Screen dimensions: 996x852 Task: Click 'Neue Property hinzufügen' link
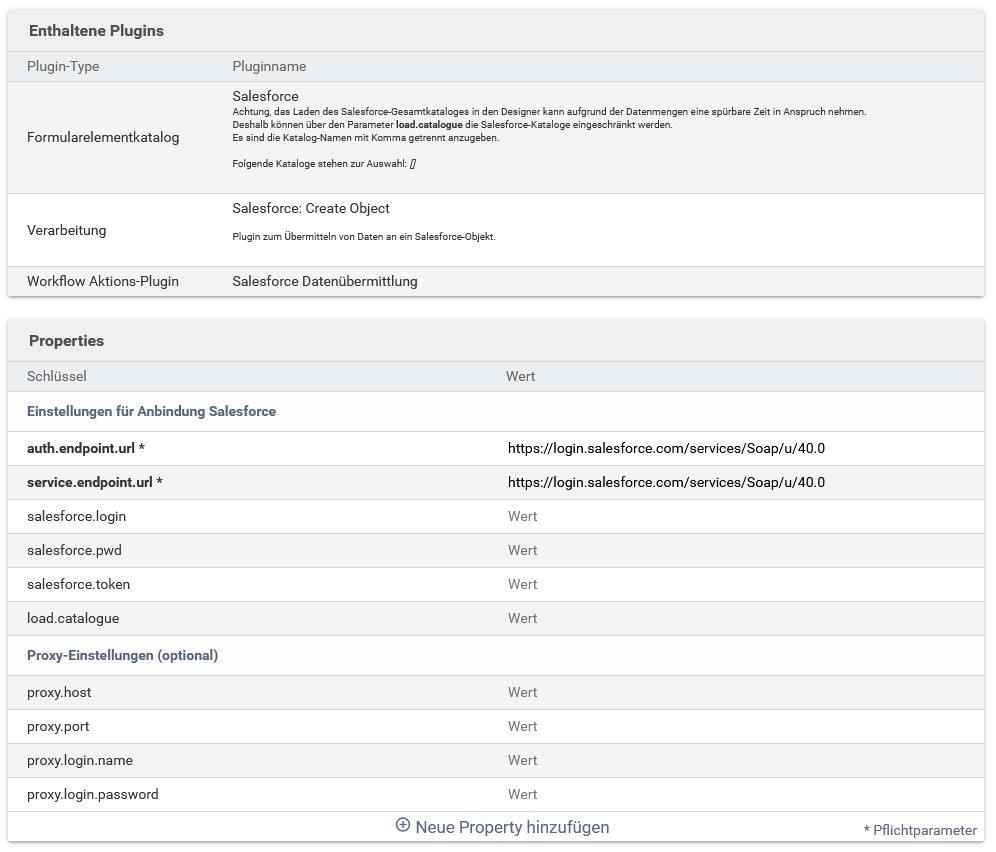pyautogui.click(x=511, y=827)
